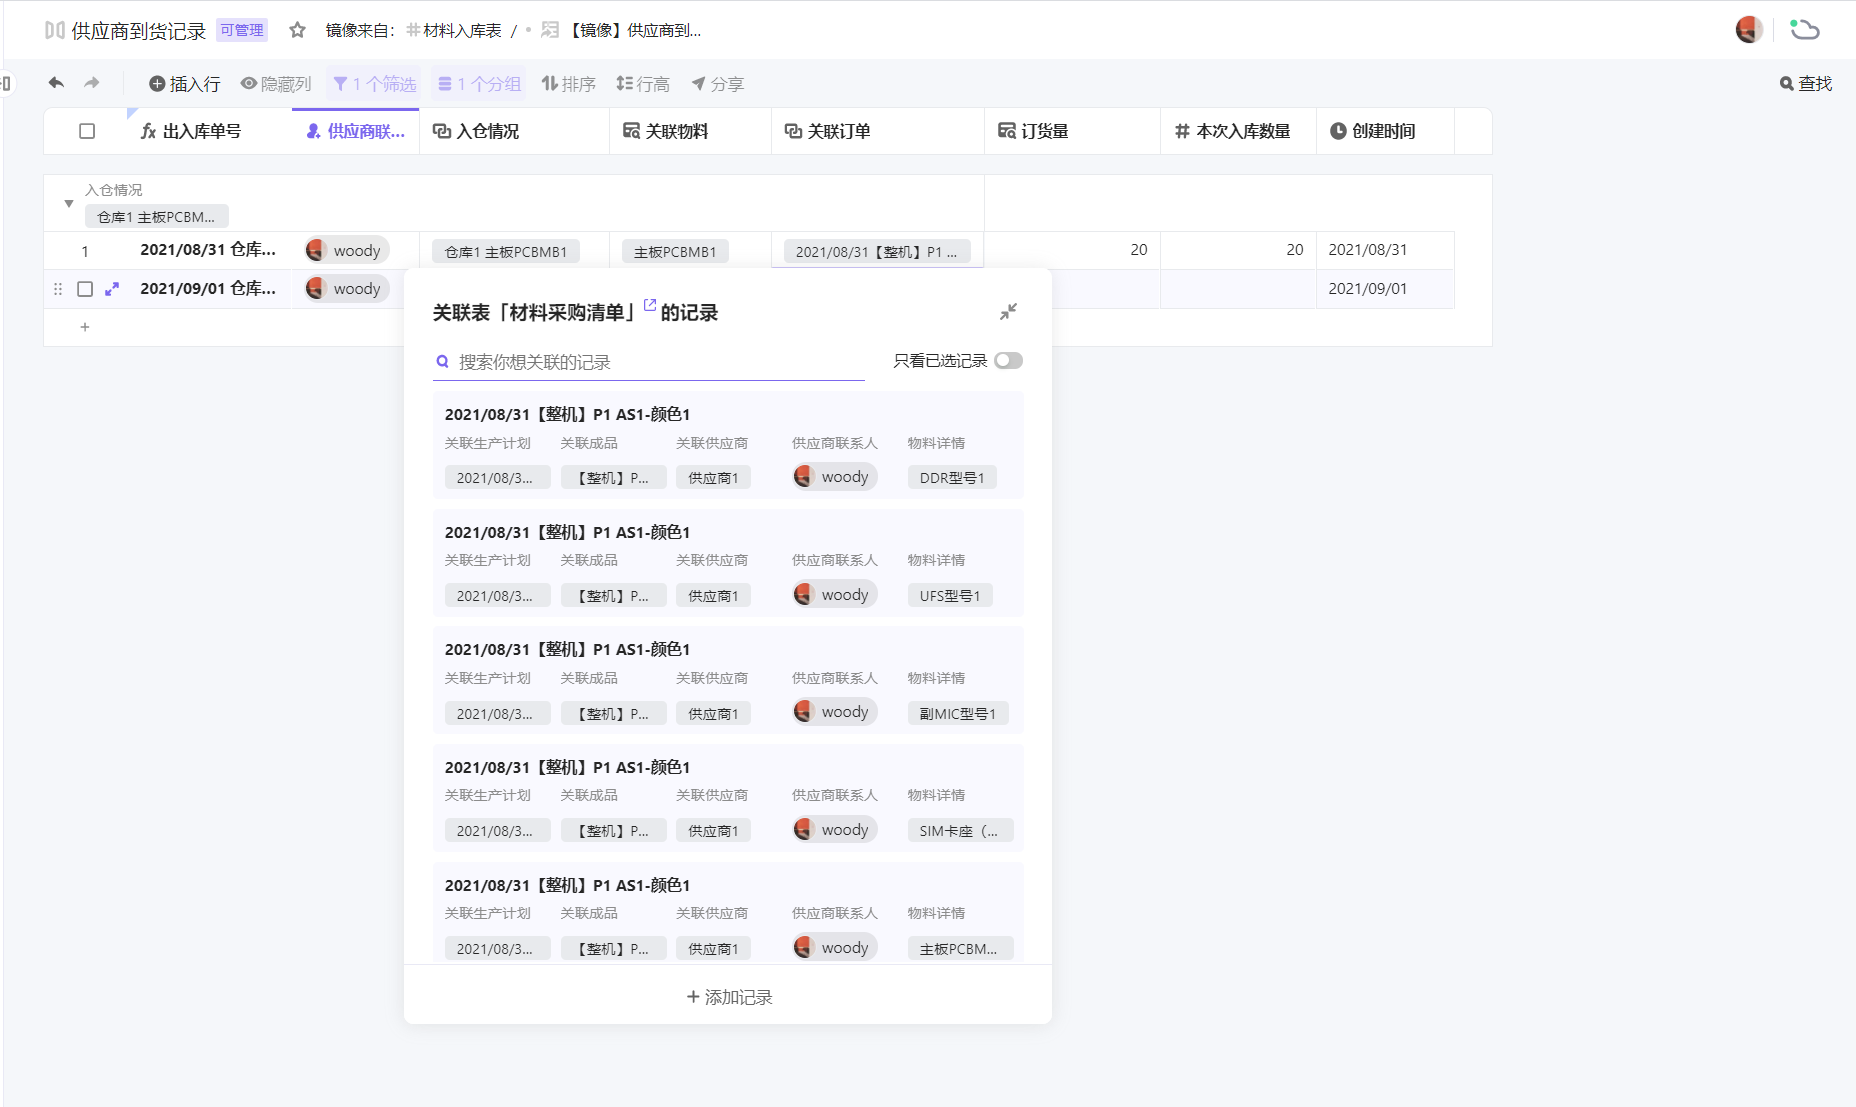Screen dimensions: 1856x1107
Task: Enable the 只看已选记录 toggle
Action: point(1008,361)
